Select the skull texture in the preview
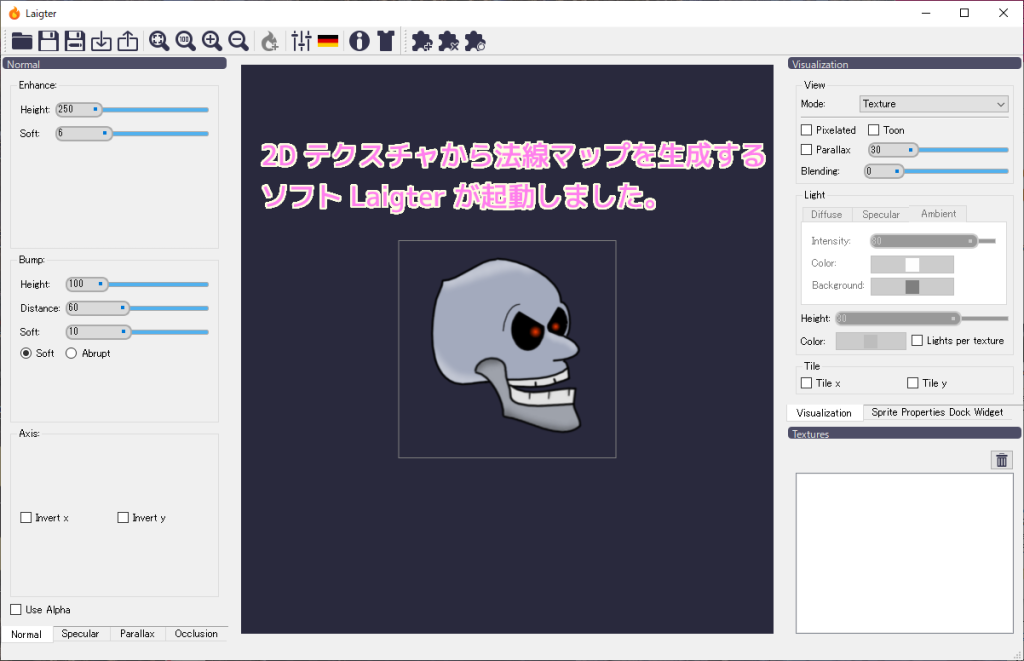This screenshot has width=1024, height=661. [507, 348]
